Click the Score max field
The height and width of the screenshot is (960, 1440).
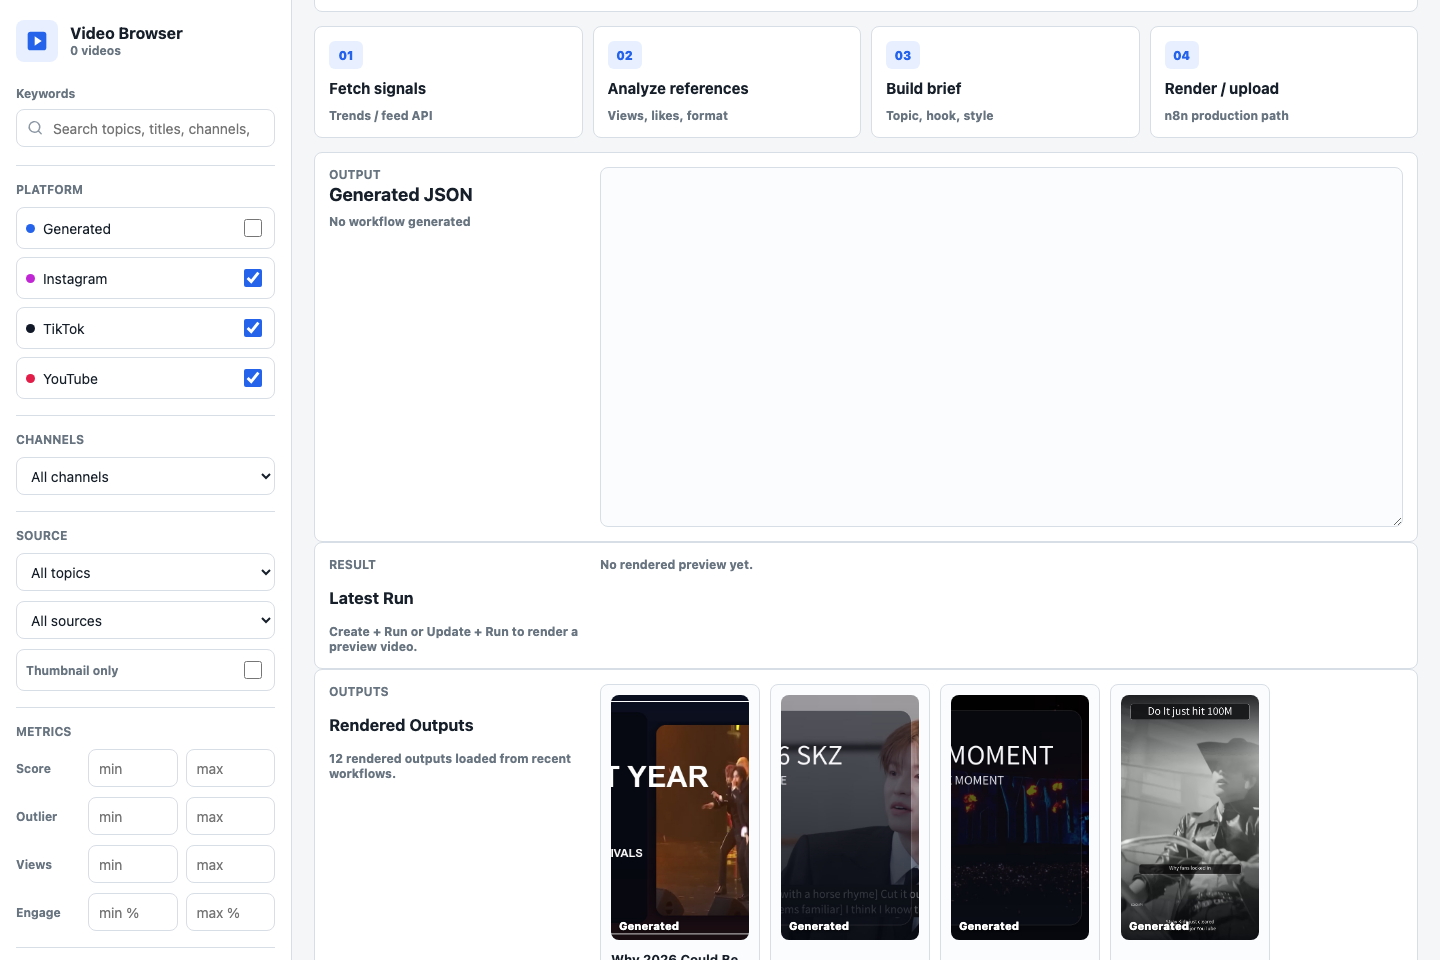coord(230,768)
